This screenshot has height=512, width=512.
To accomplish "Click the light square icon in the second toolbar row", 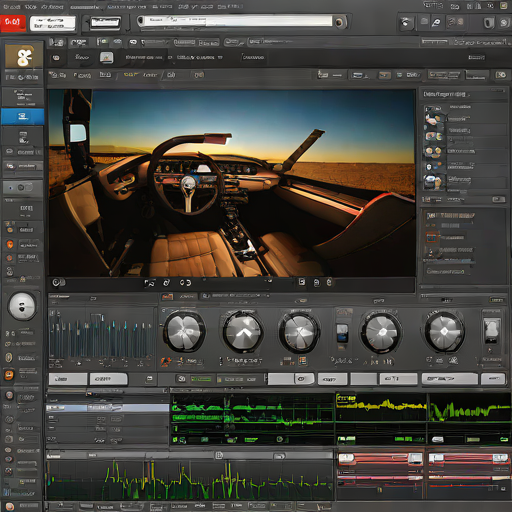I will coord(107,57).
